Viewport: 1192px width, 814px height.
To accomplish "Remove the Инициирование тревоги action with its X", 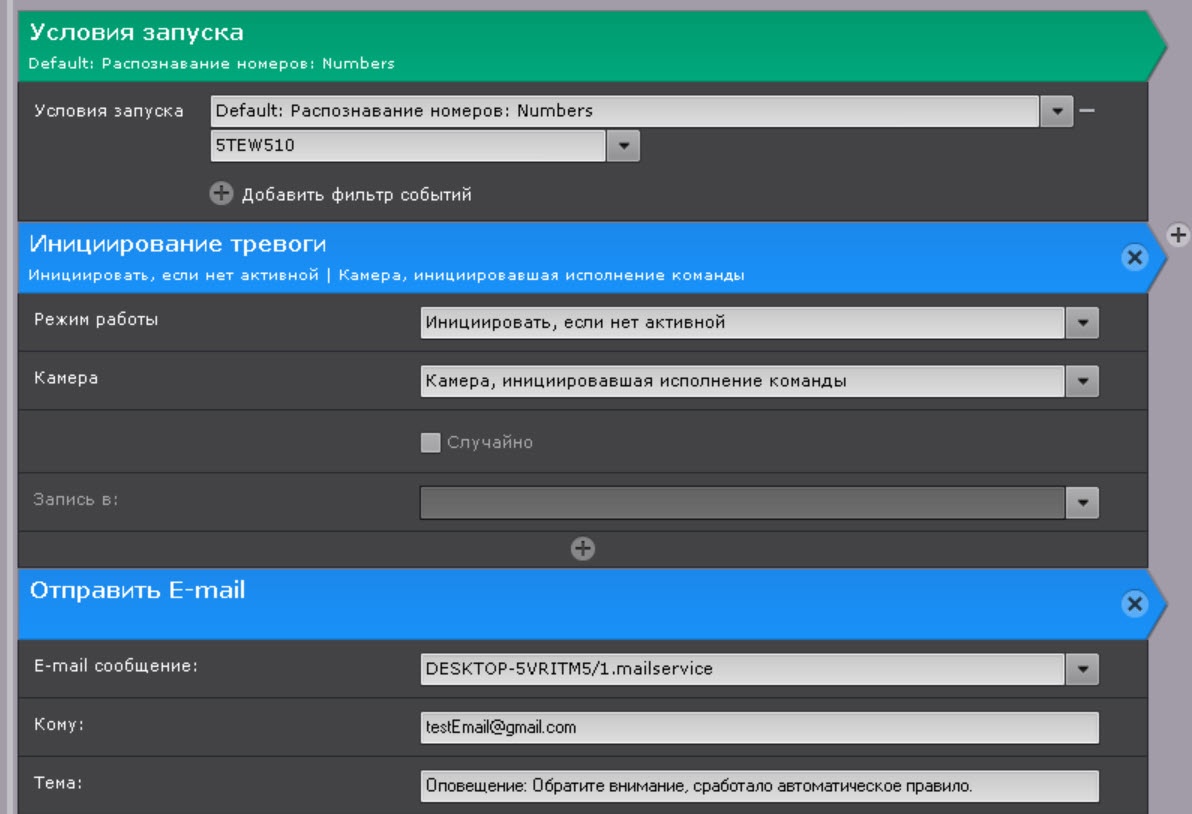I will (1134, 257).
